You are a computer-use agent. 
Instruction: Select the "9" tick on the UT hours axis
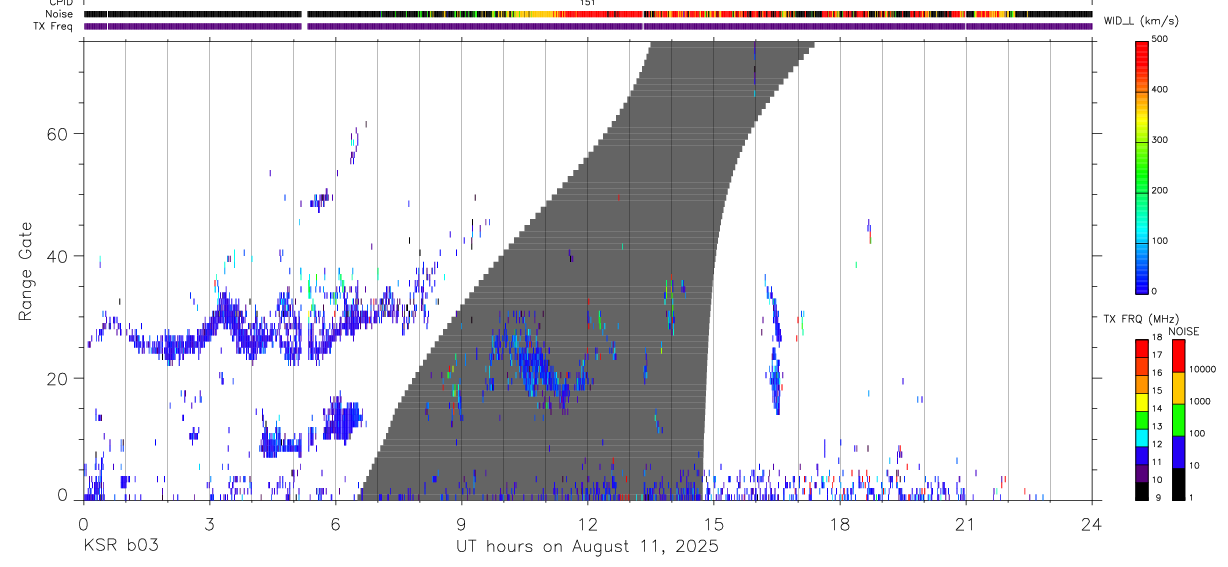(x=461, y=523)
